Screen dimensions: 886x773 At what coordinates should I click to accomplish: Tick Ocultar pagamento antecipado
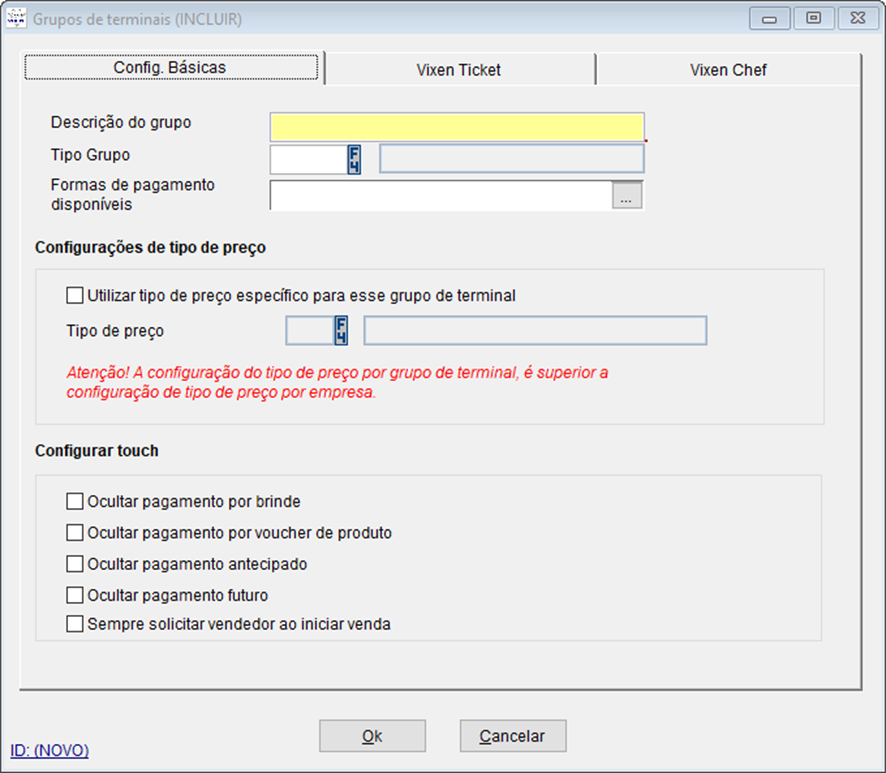coord(75,564)
